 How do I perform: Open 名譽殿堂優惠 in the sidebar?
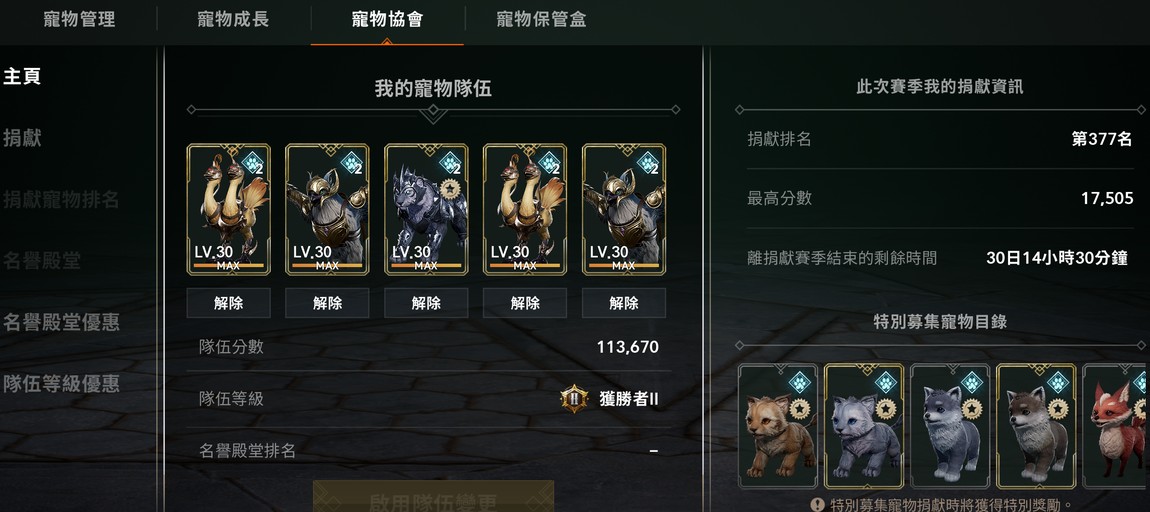[x=62, y=321]
